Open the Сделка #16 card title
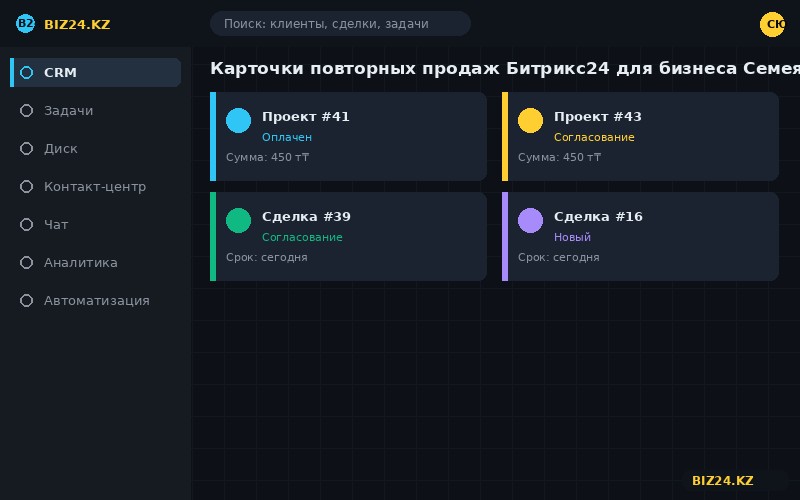This screenshot has width=800, height=500. tap(598, 217)
